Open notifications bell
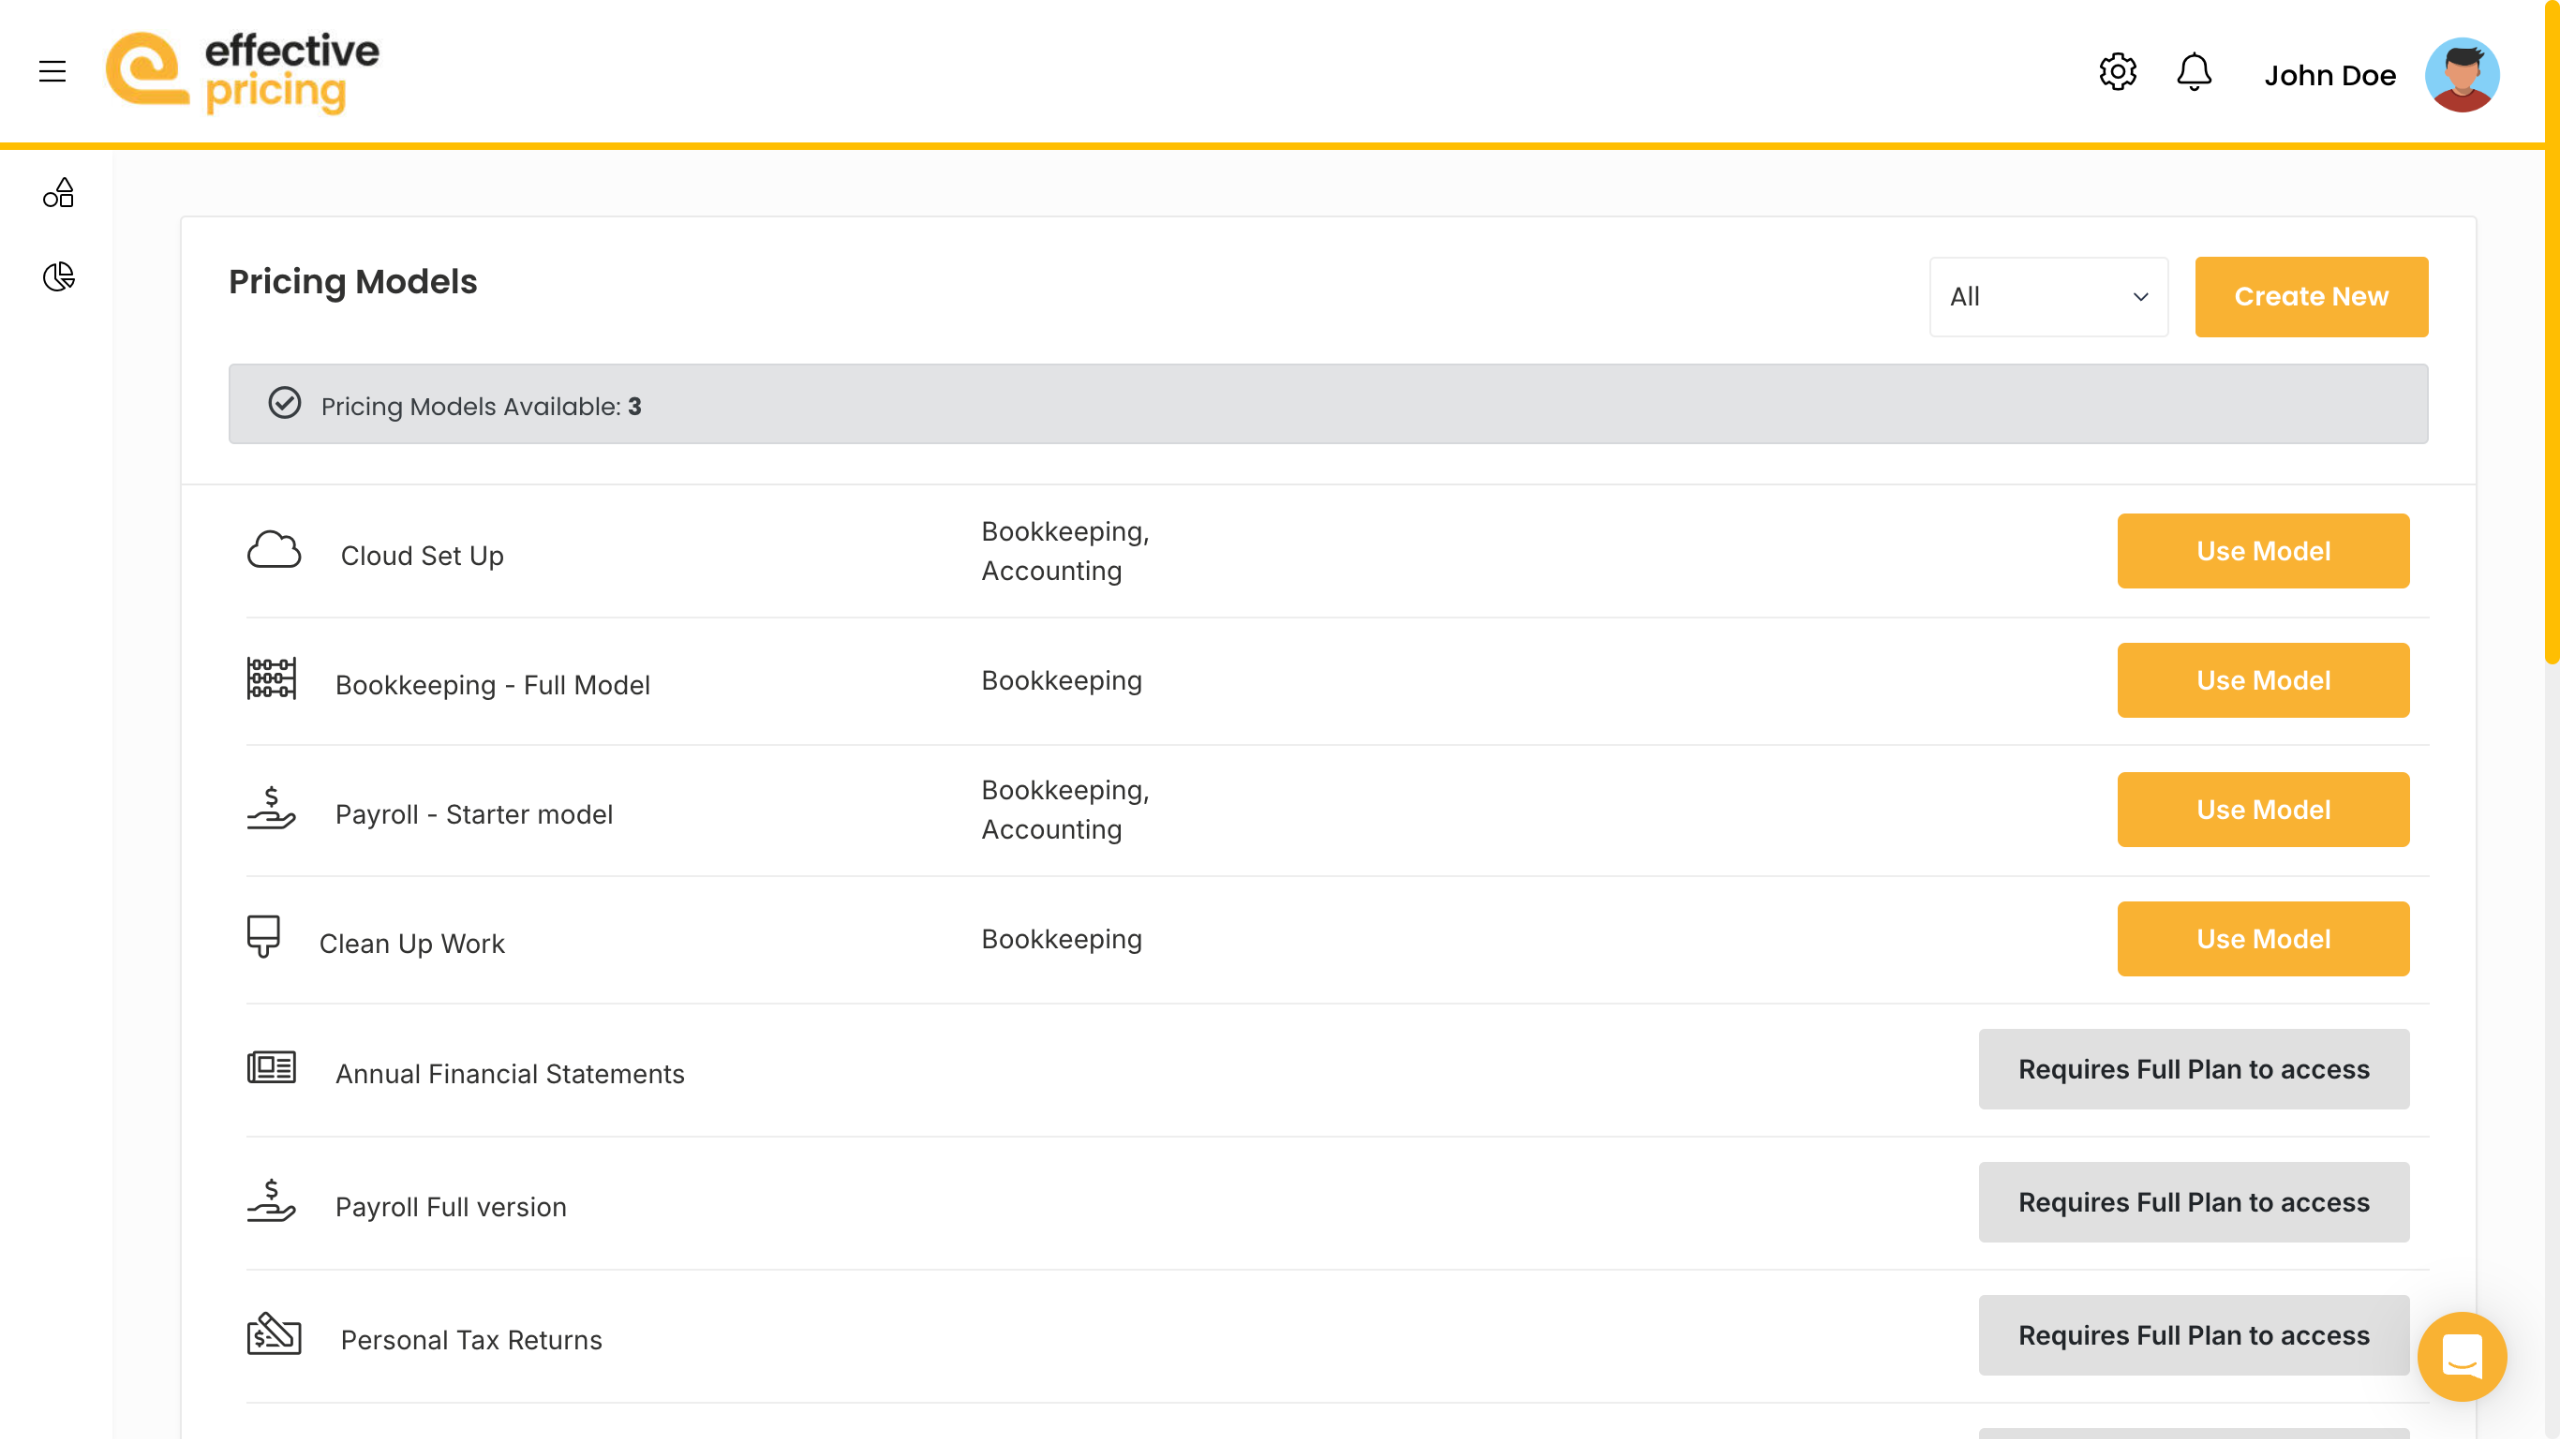 2193,72
